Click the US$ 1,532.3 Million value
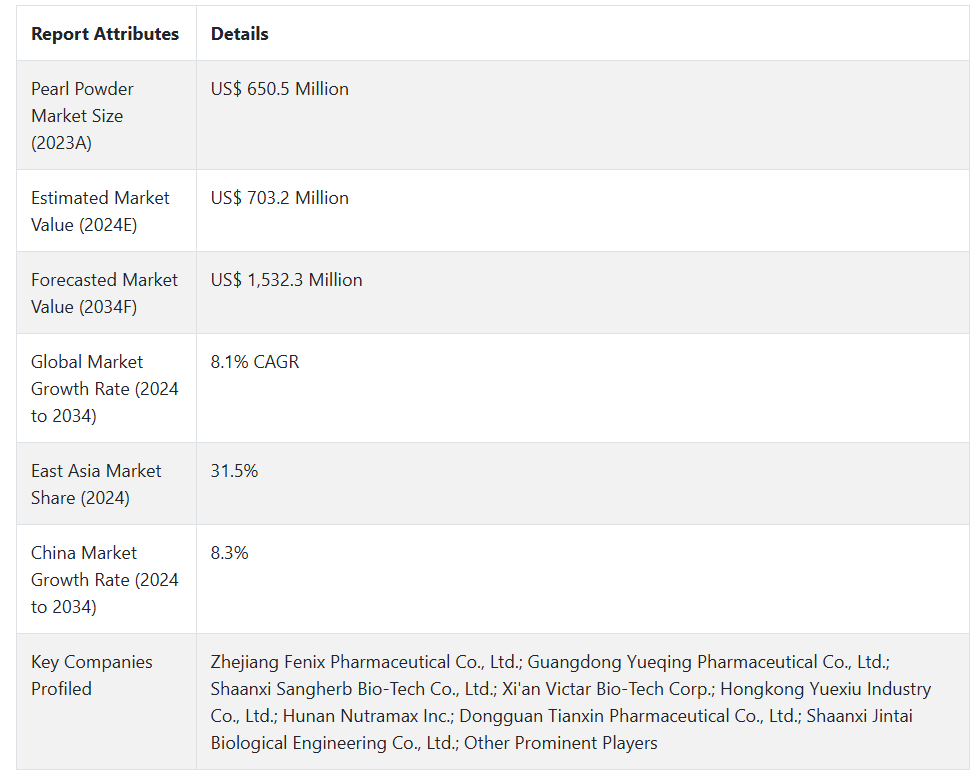The image size is (977, 777). [286, 280]
